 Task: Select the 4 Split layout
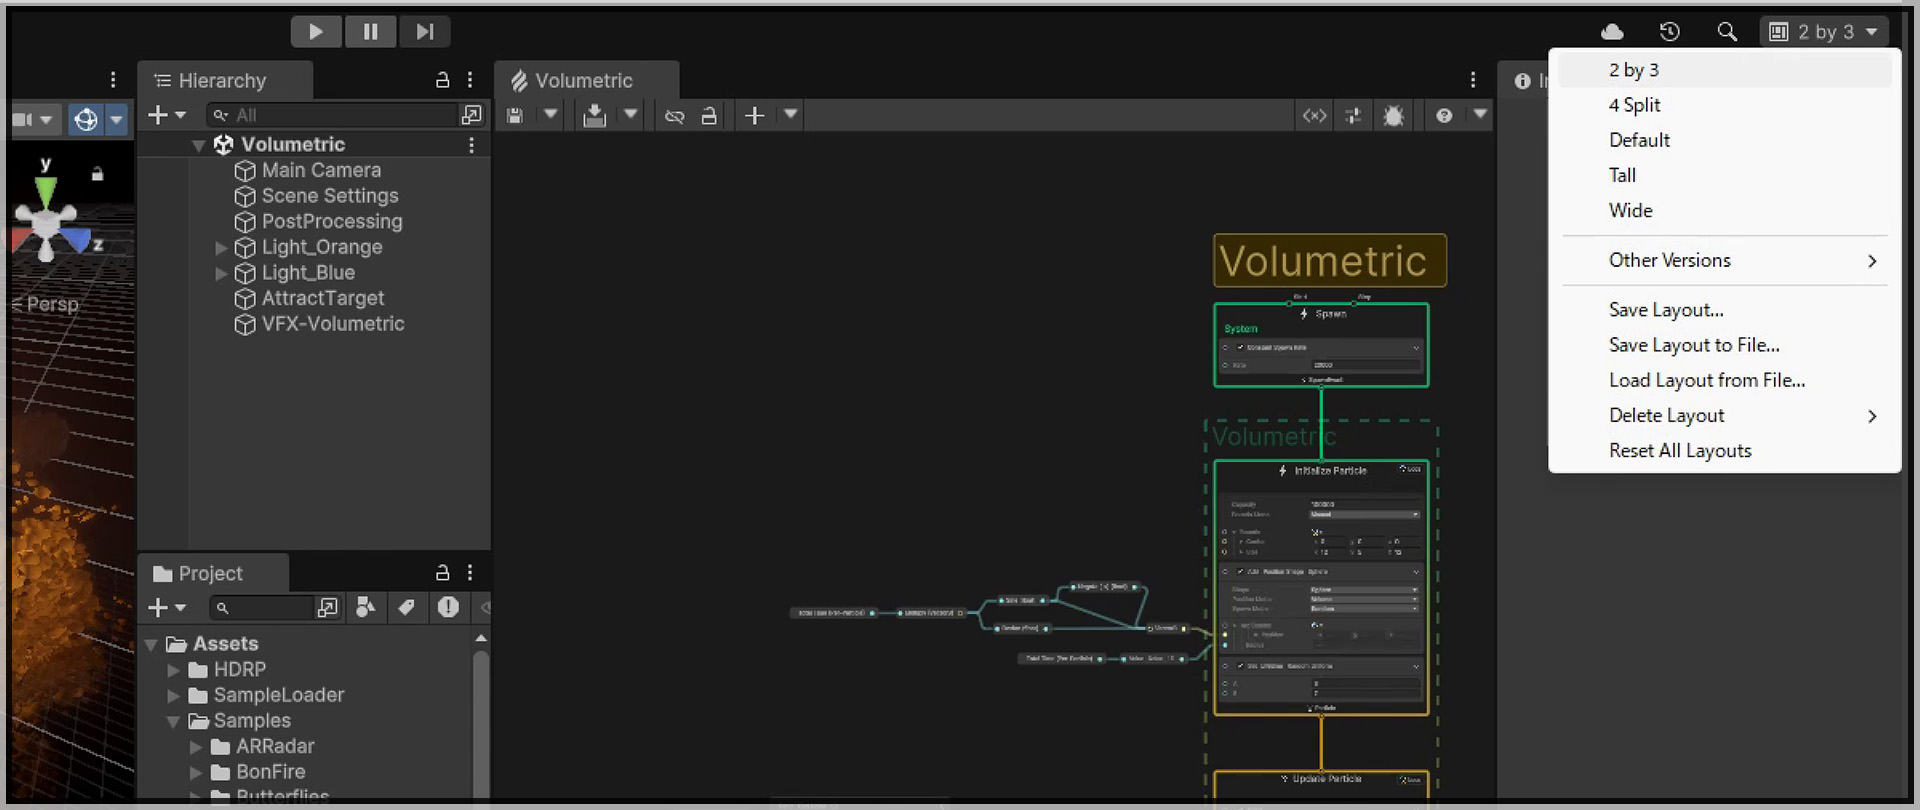click(1634, 105)
